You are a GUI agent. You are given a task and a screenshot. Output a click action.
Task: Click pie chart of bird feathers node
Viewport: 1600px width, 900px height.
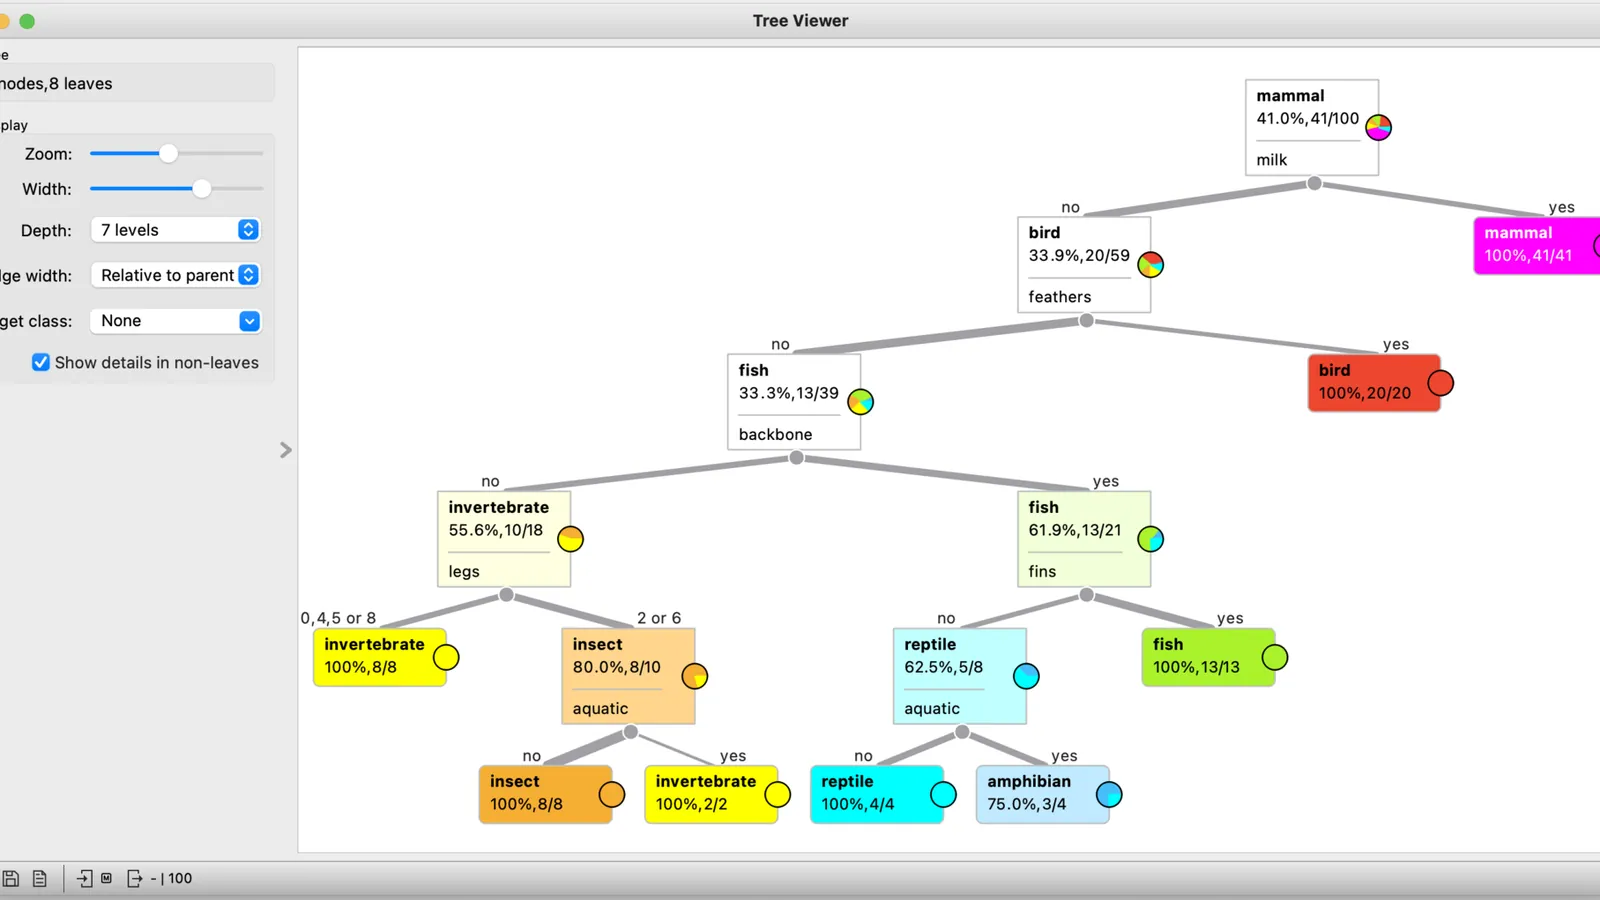(x=1150, y=264)
